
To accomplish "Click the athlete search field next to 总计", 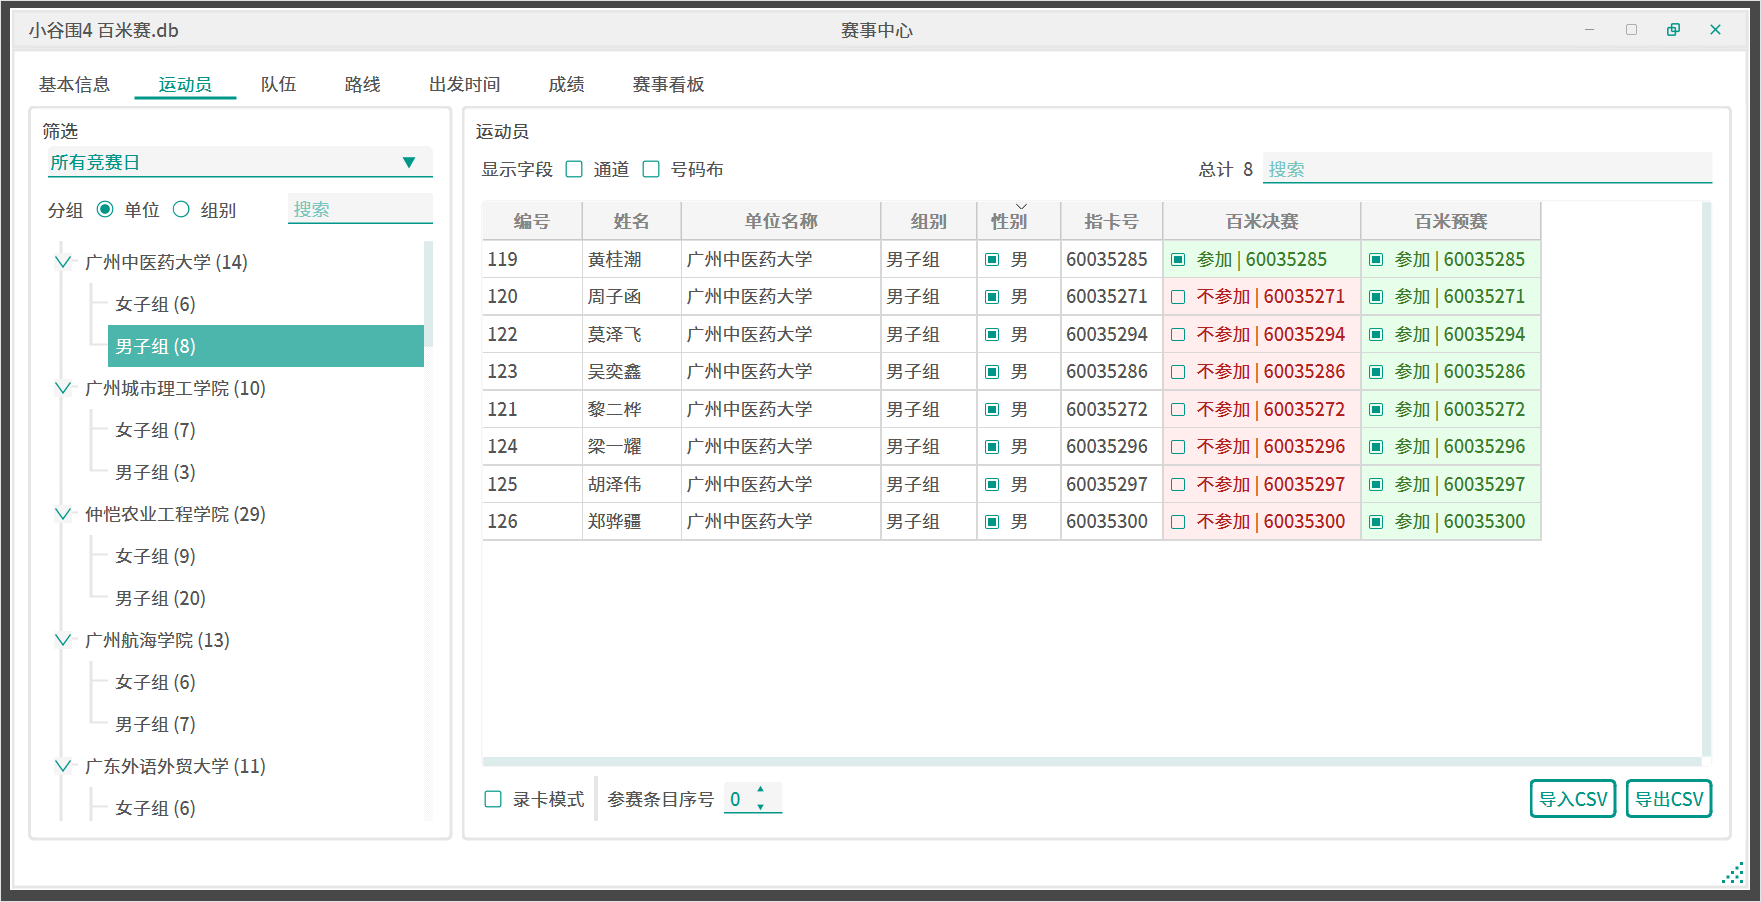I will [x=1486, y=170].
